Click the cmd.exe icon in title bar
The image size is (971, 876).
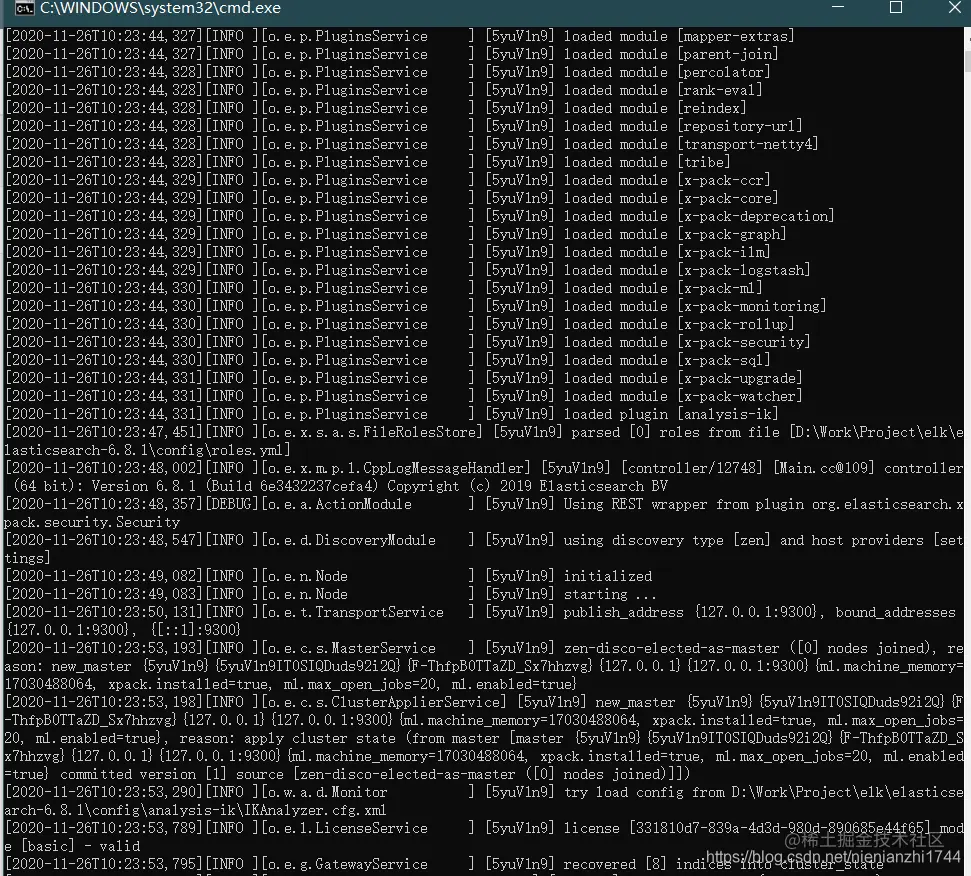click(24, 8)
